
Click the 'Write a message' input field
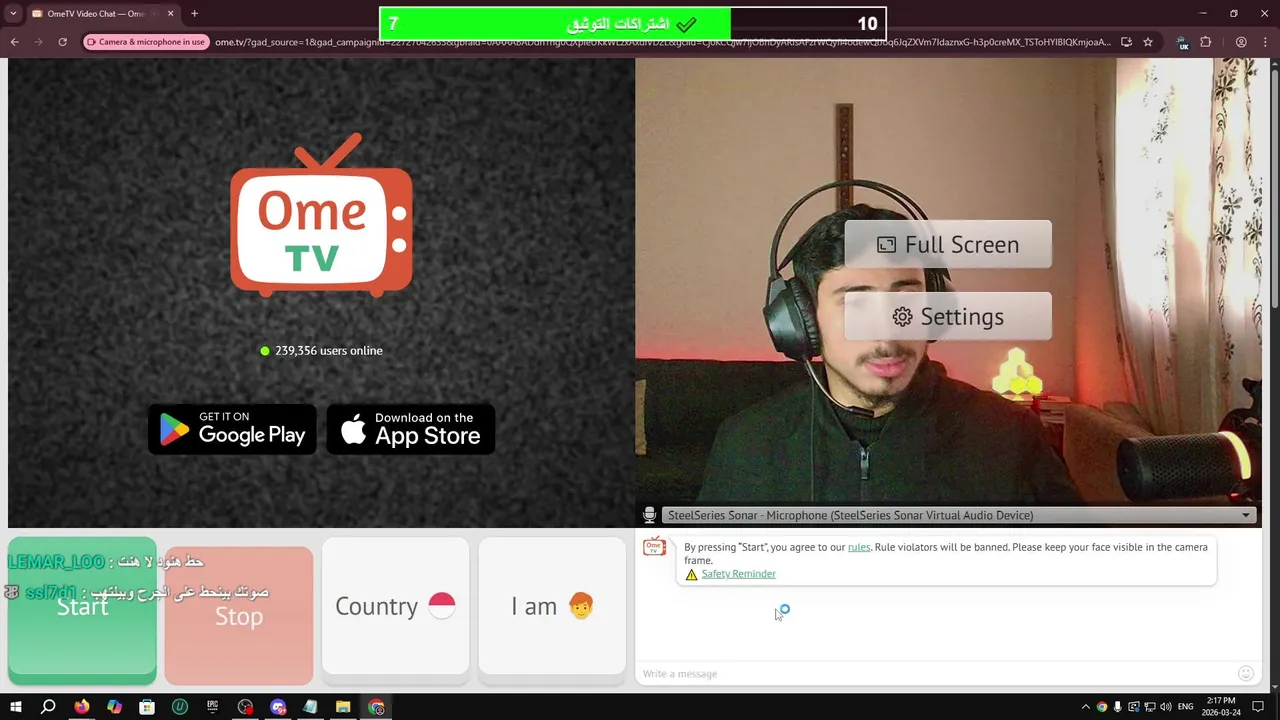tap(935, 673)
